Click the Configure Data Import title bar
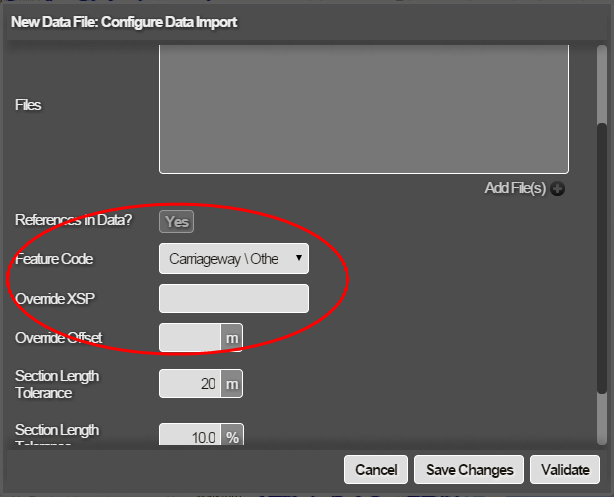Screen dimensions: 614x497 (x=300, y=21)
